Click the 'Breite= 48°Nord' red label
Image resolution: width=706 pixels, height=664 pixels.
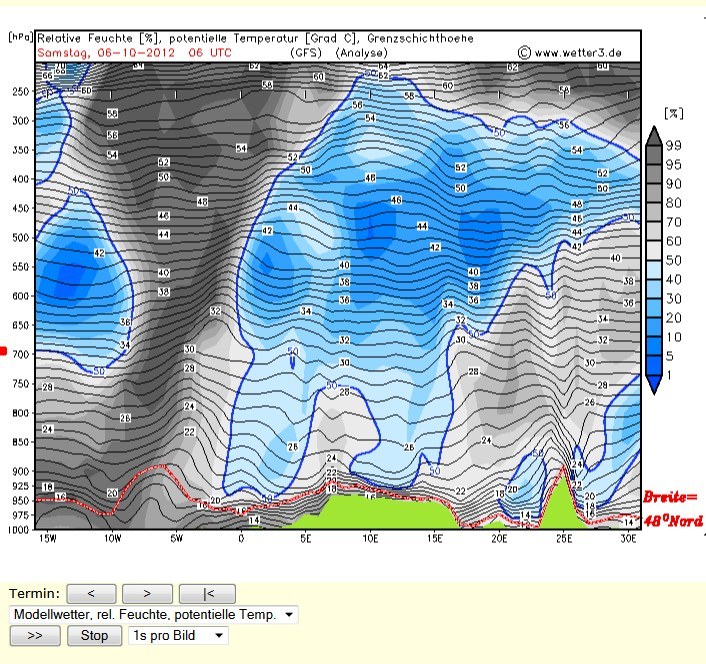click(x=672, y=508)
